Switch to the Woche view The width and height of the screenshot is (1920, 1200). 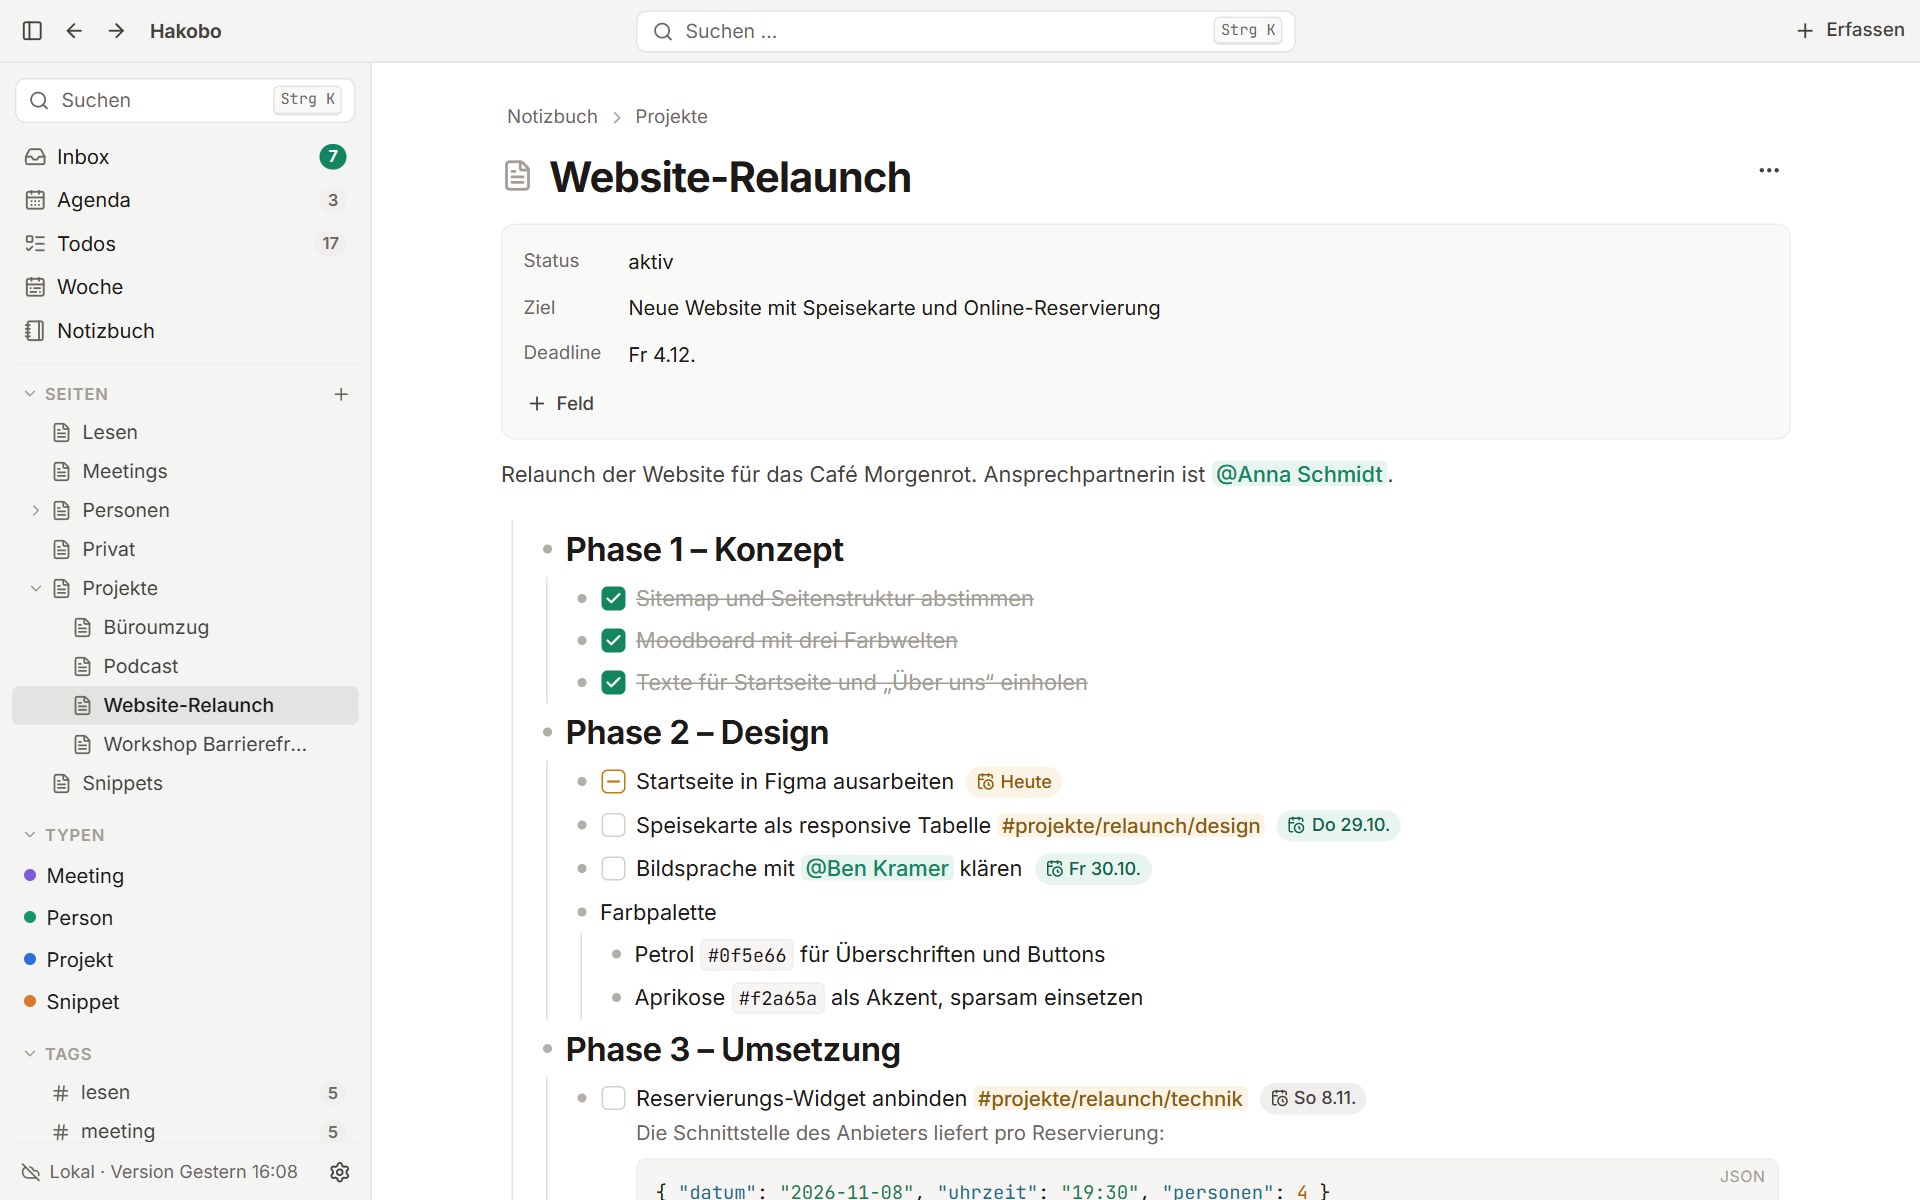pyautogui.click(x=185, y=287)
